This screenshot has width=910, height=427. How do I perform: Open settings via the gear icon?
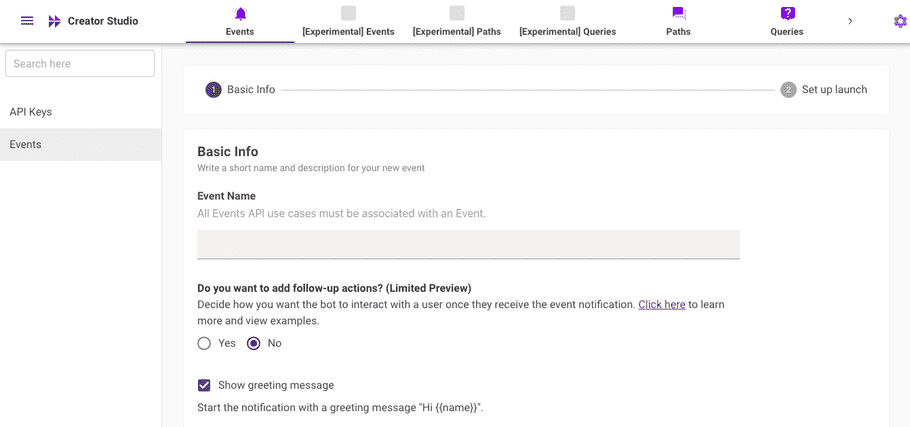pos(900,21)
